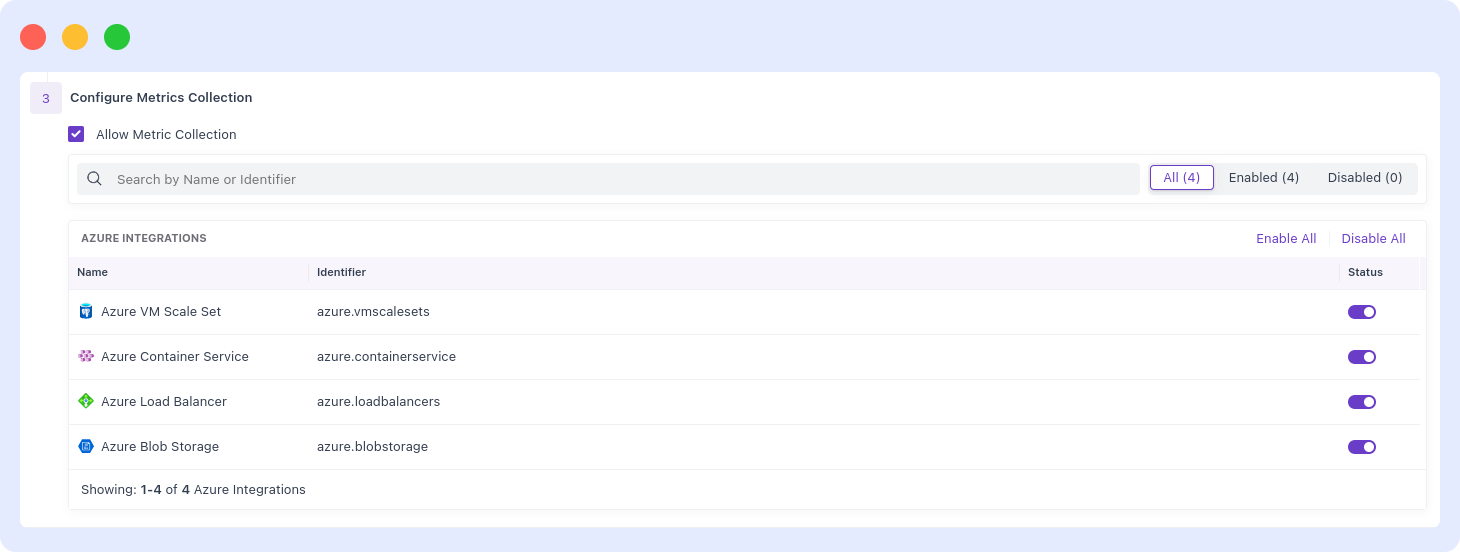Click the Azure Container Service icon
1460x552 pixels.
tap(86, 357)
